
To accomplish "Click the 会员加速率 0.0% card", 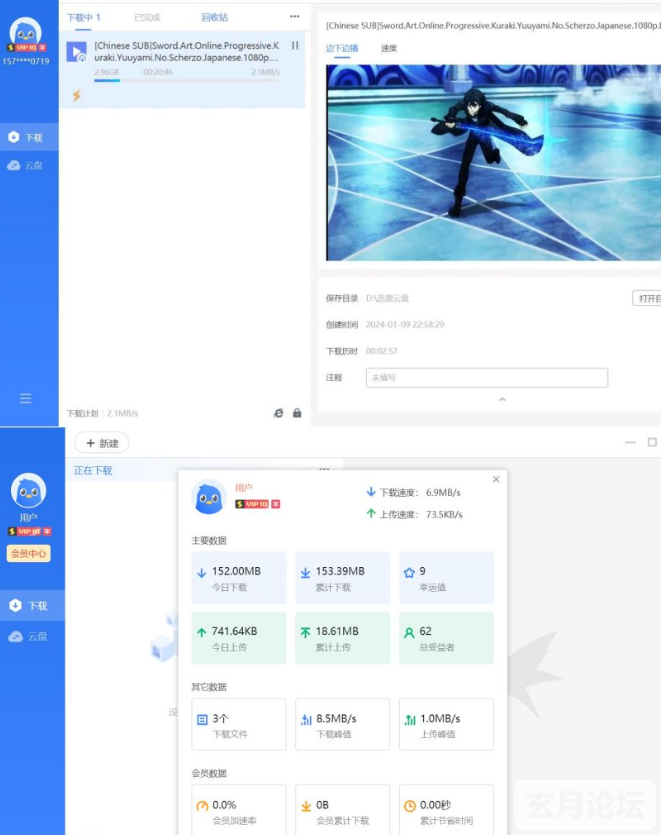I will [x=239, y=809].
